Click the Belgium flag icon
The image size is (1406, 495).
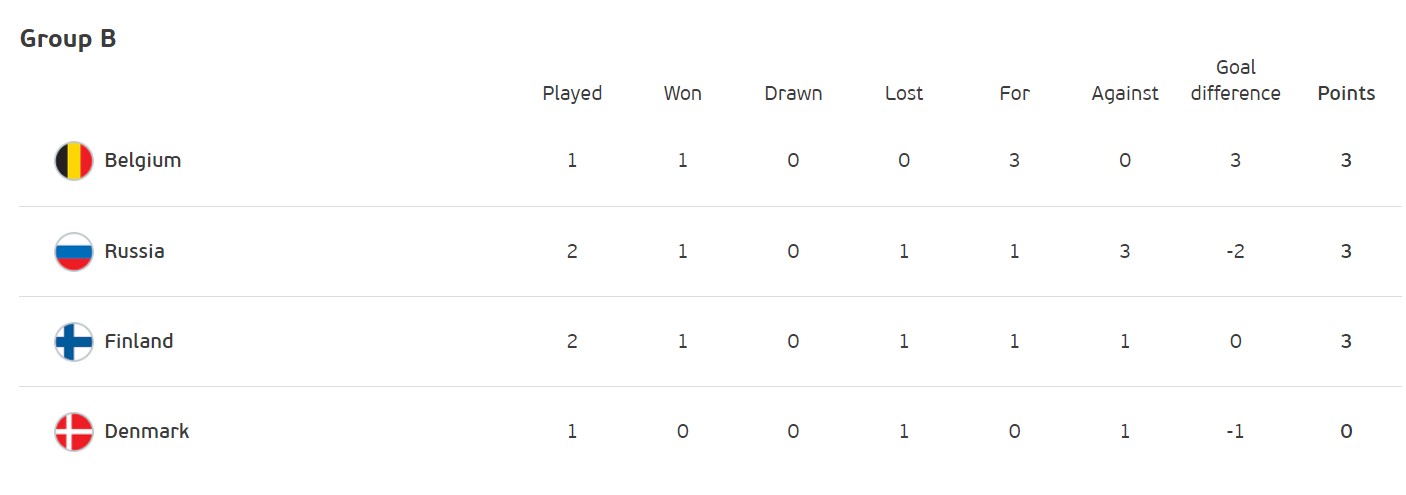coord(73,161)
